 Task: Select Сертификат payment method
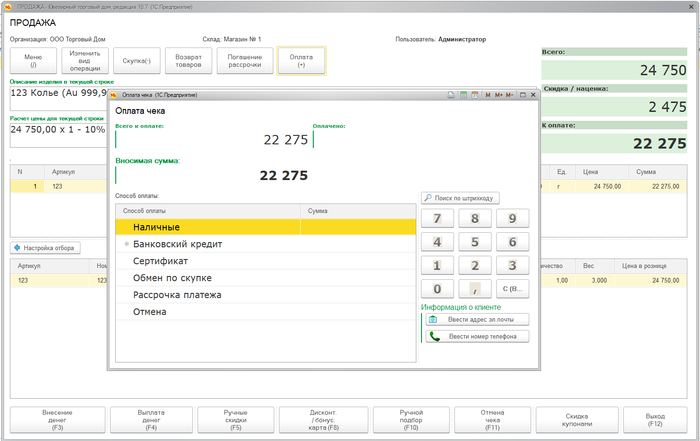click(266, 261)
